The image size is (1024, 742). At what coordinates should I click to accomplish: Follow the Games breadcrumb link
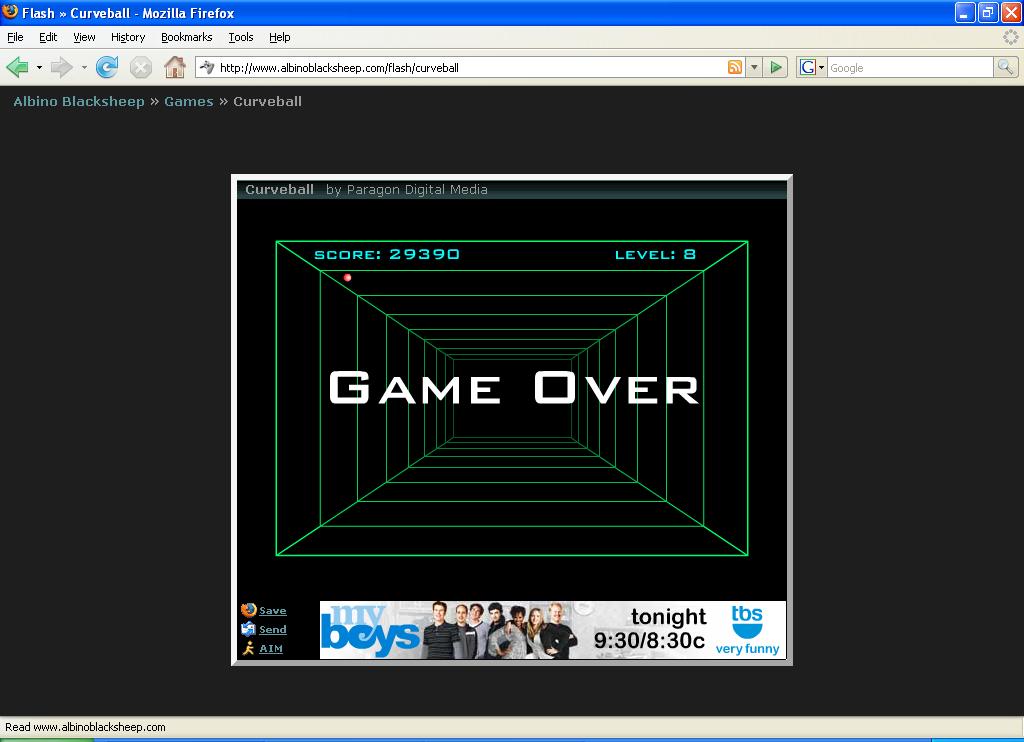click(x=189, y=101)
